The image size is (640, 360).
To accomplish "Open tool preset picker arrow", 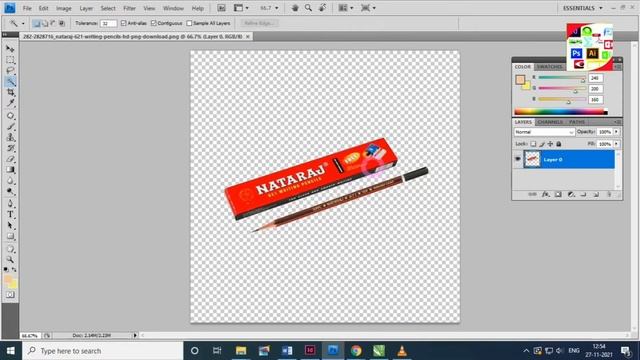I will click(23, 23).
